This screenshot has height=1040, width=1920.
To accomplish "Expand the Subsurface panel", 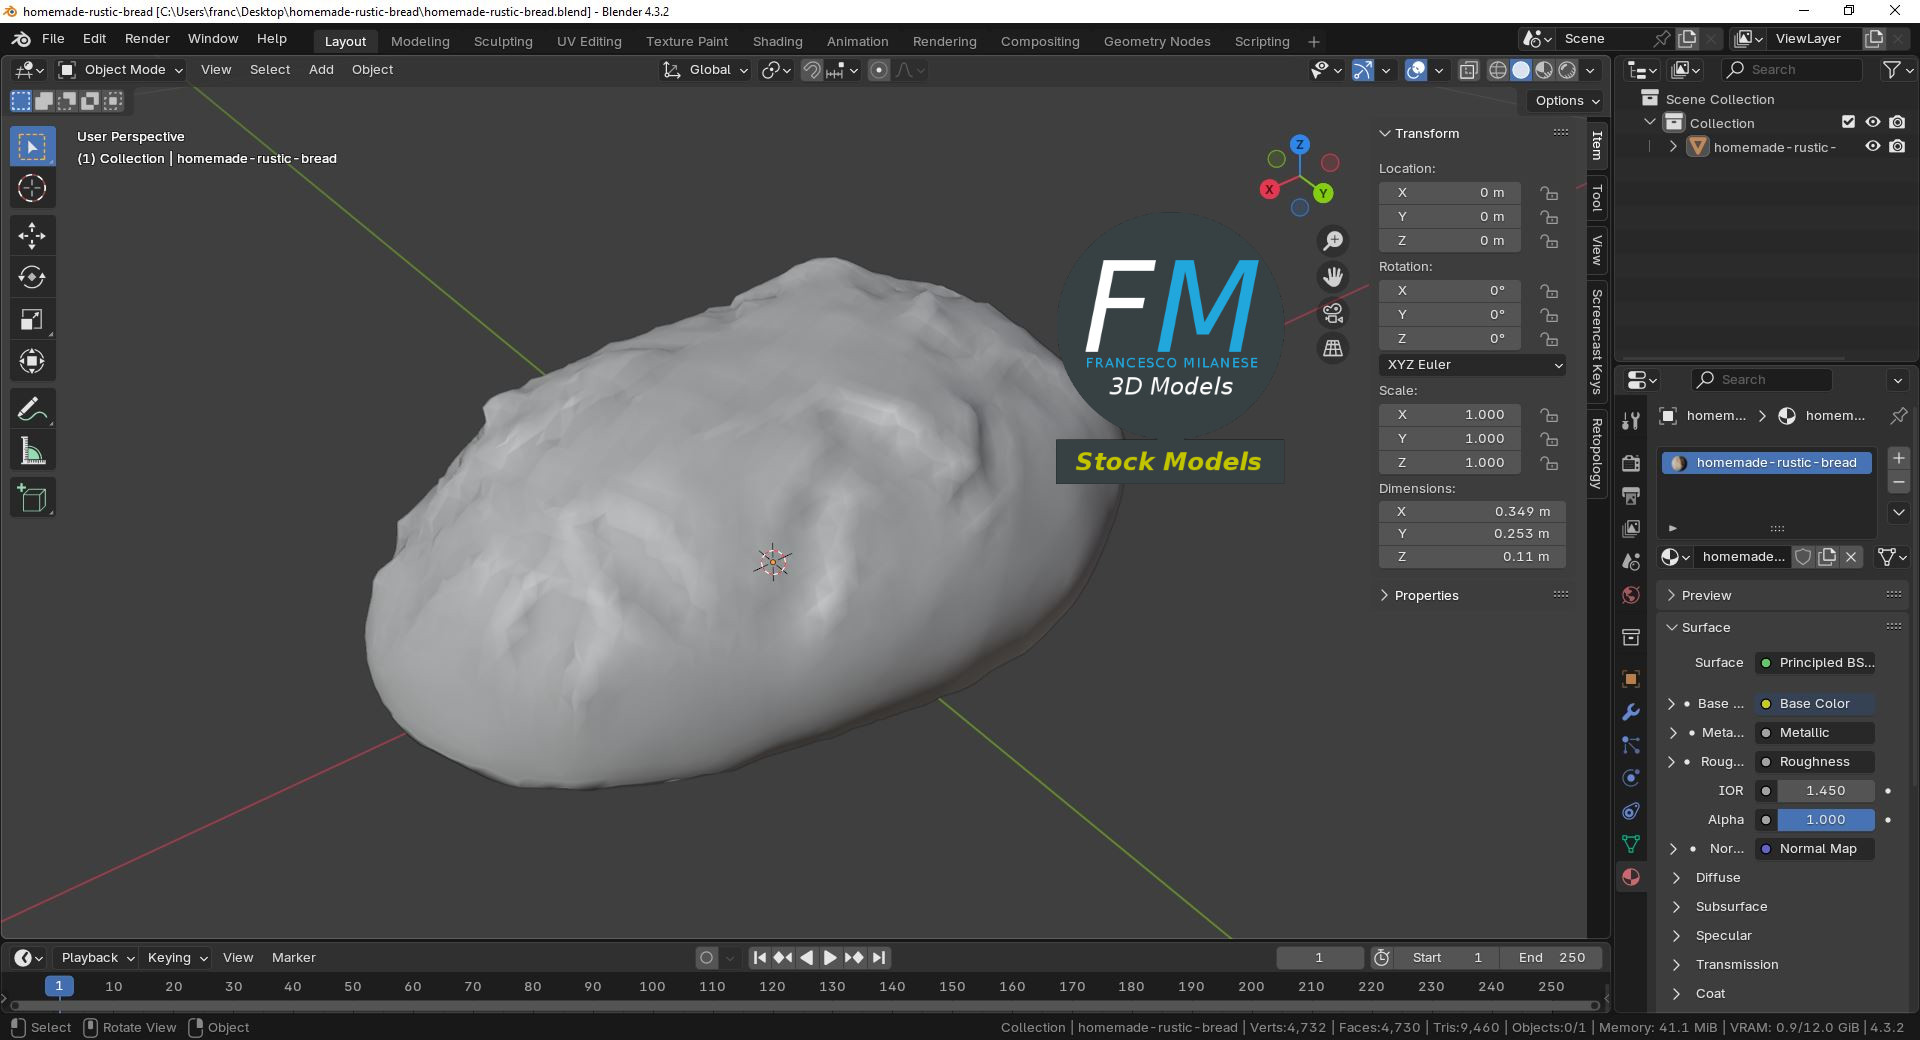I will click(1731, 907).
